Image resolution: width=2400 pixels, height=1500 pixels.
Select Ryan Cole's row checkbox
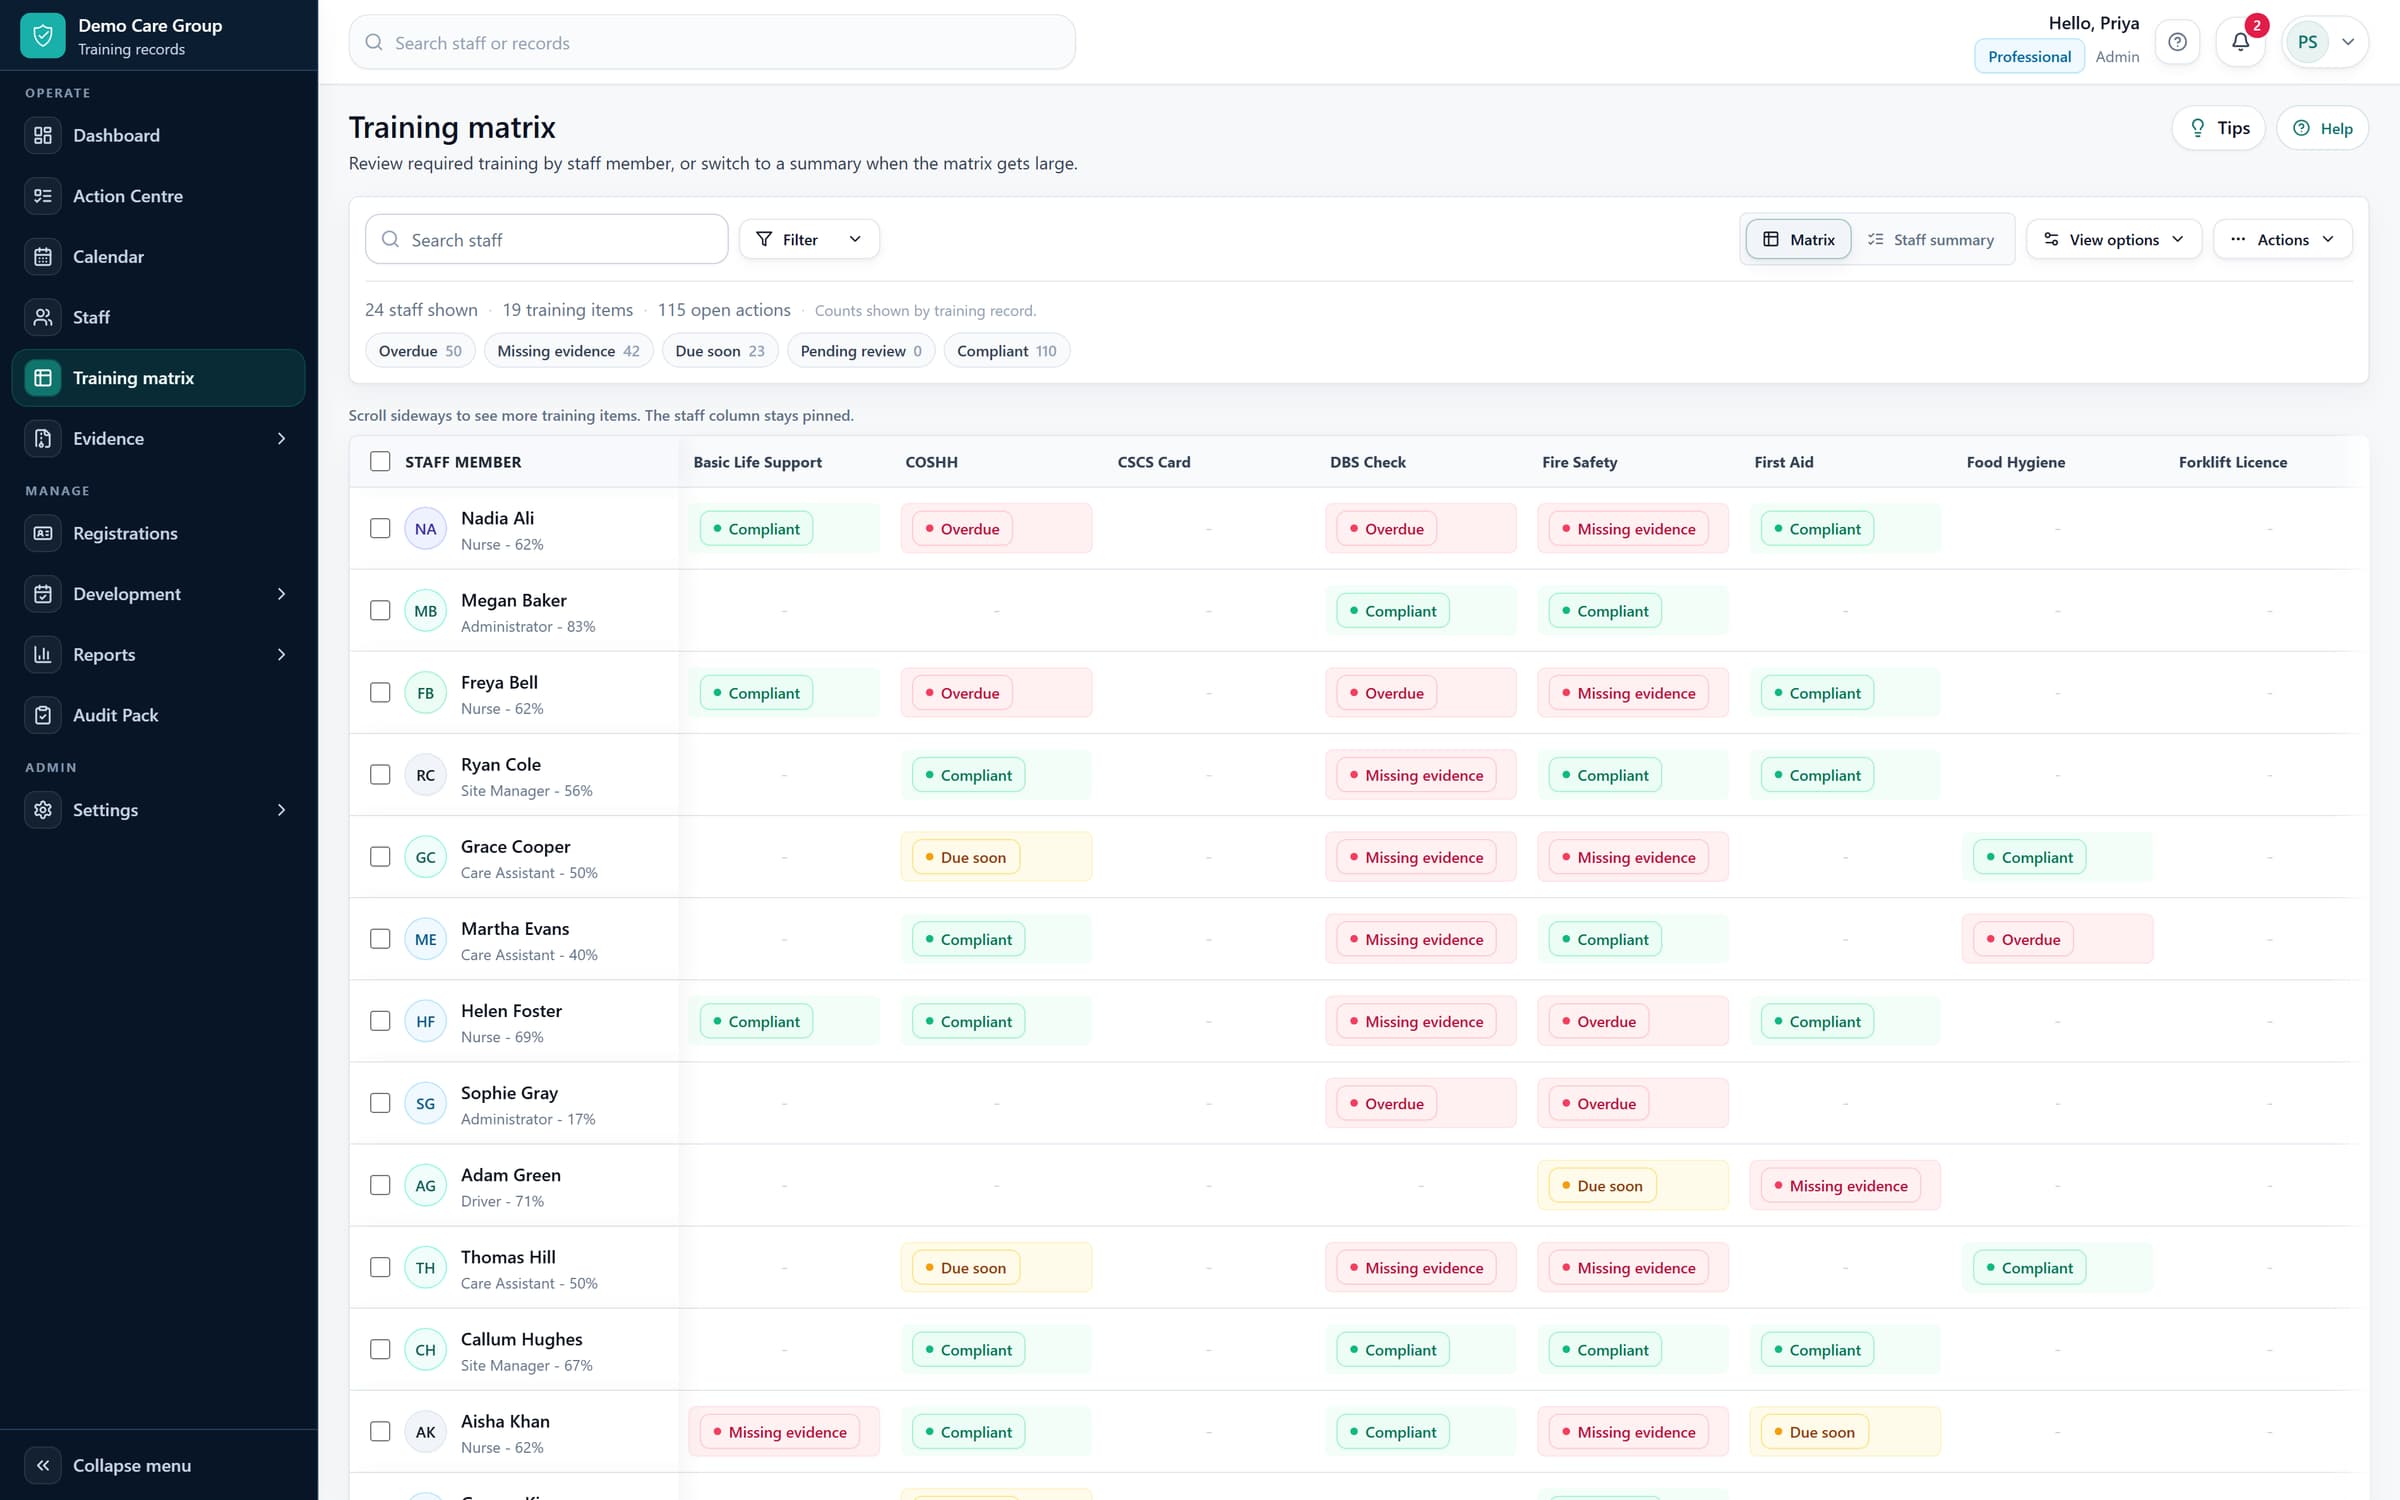pos(380,774)
